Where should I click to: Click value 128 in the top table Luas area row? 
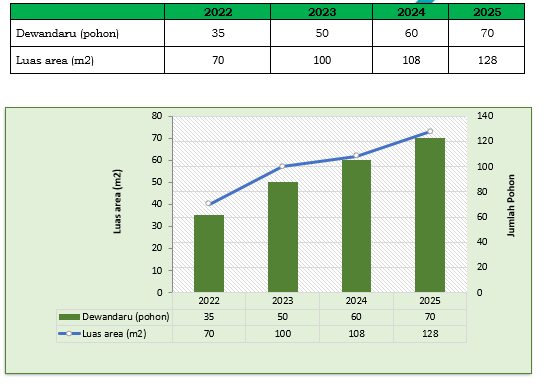coord(487,60)
